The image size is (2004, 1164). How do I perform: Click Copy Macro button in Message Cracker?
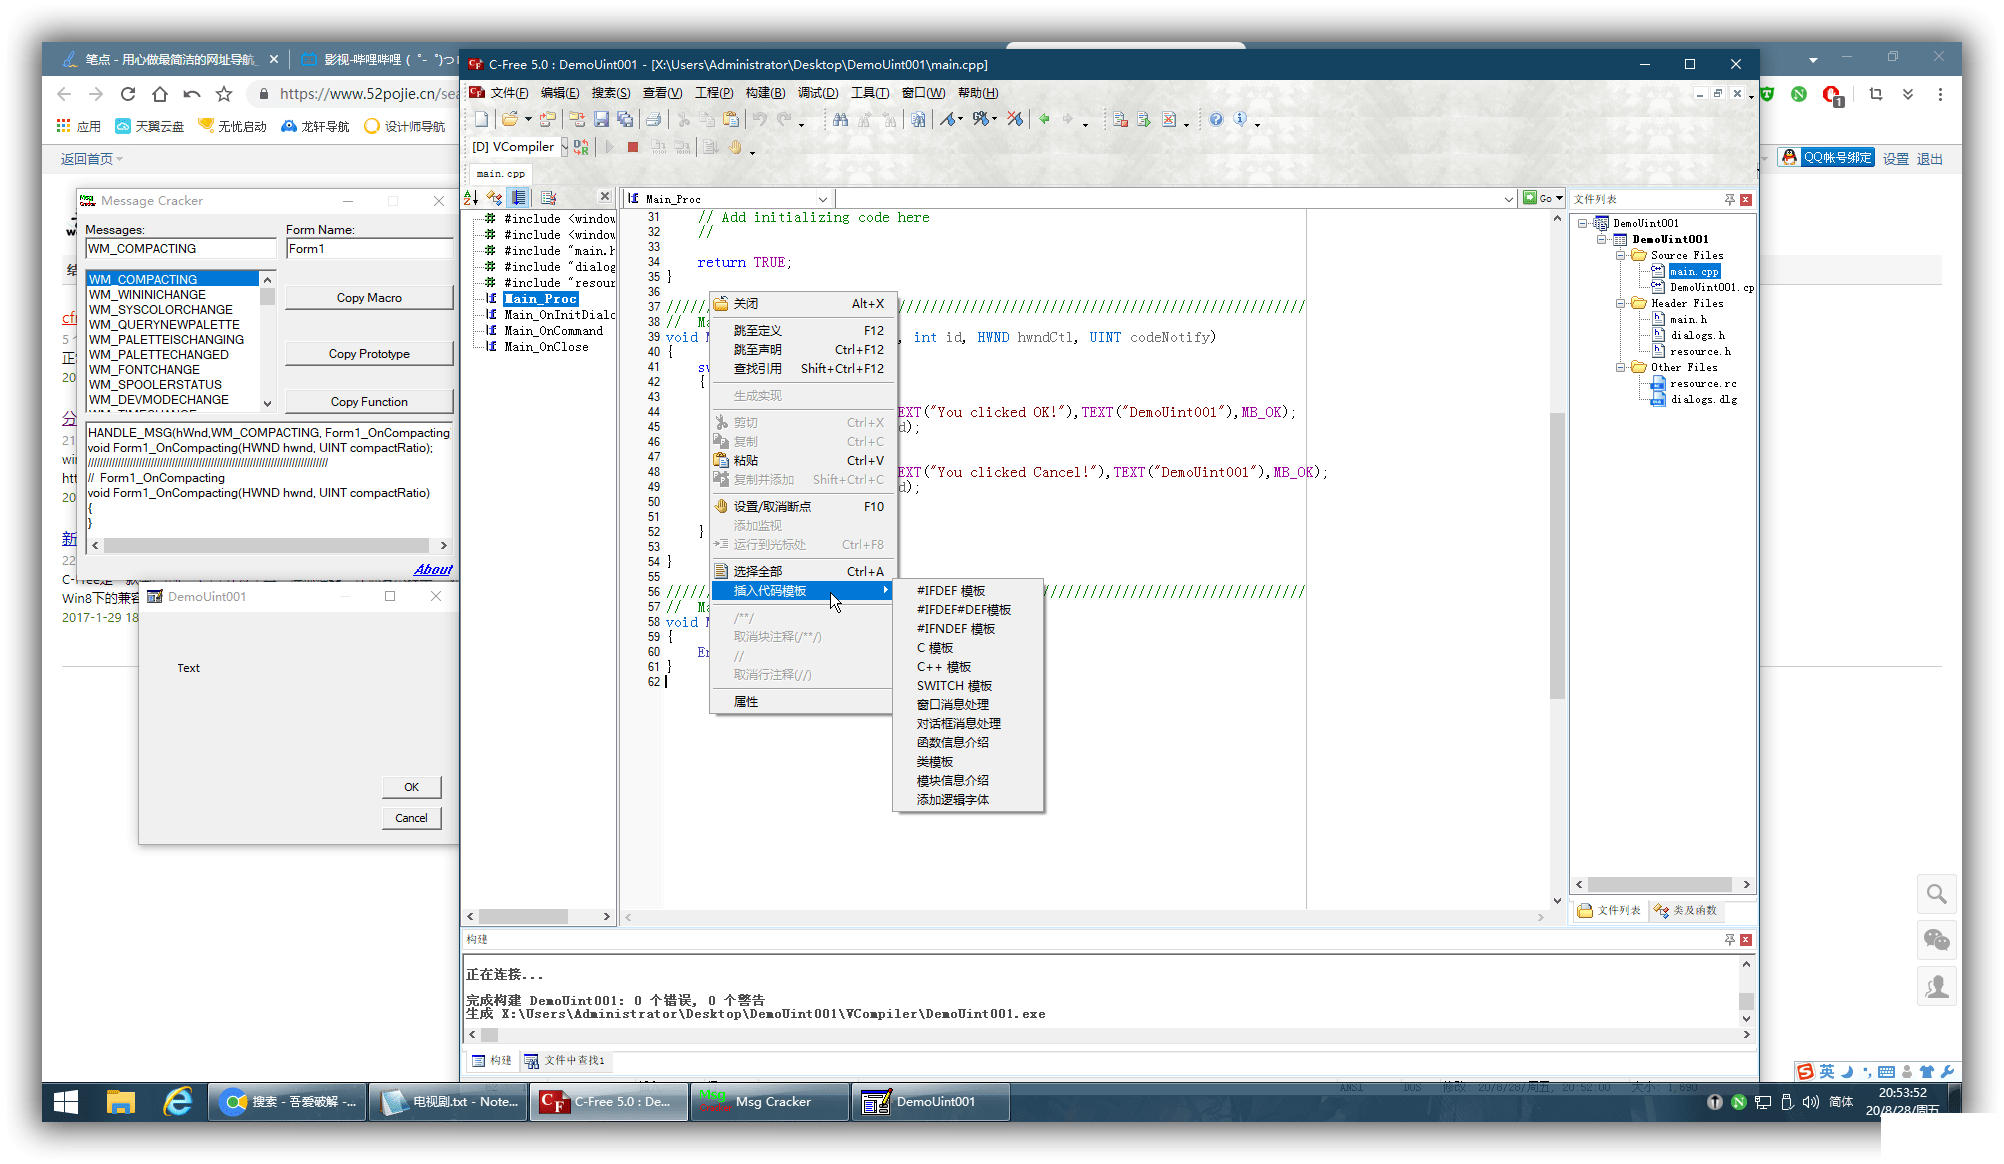(x=369, y=298)
